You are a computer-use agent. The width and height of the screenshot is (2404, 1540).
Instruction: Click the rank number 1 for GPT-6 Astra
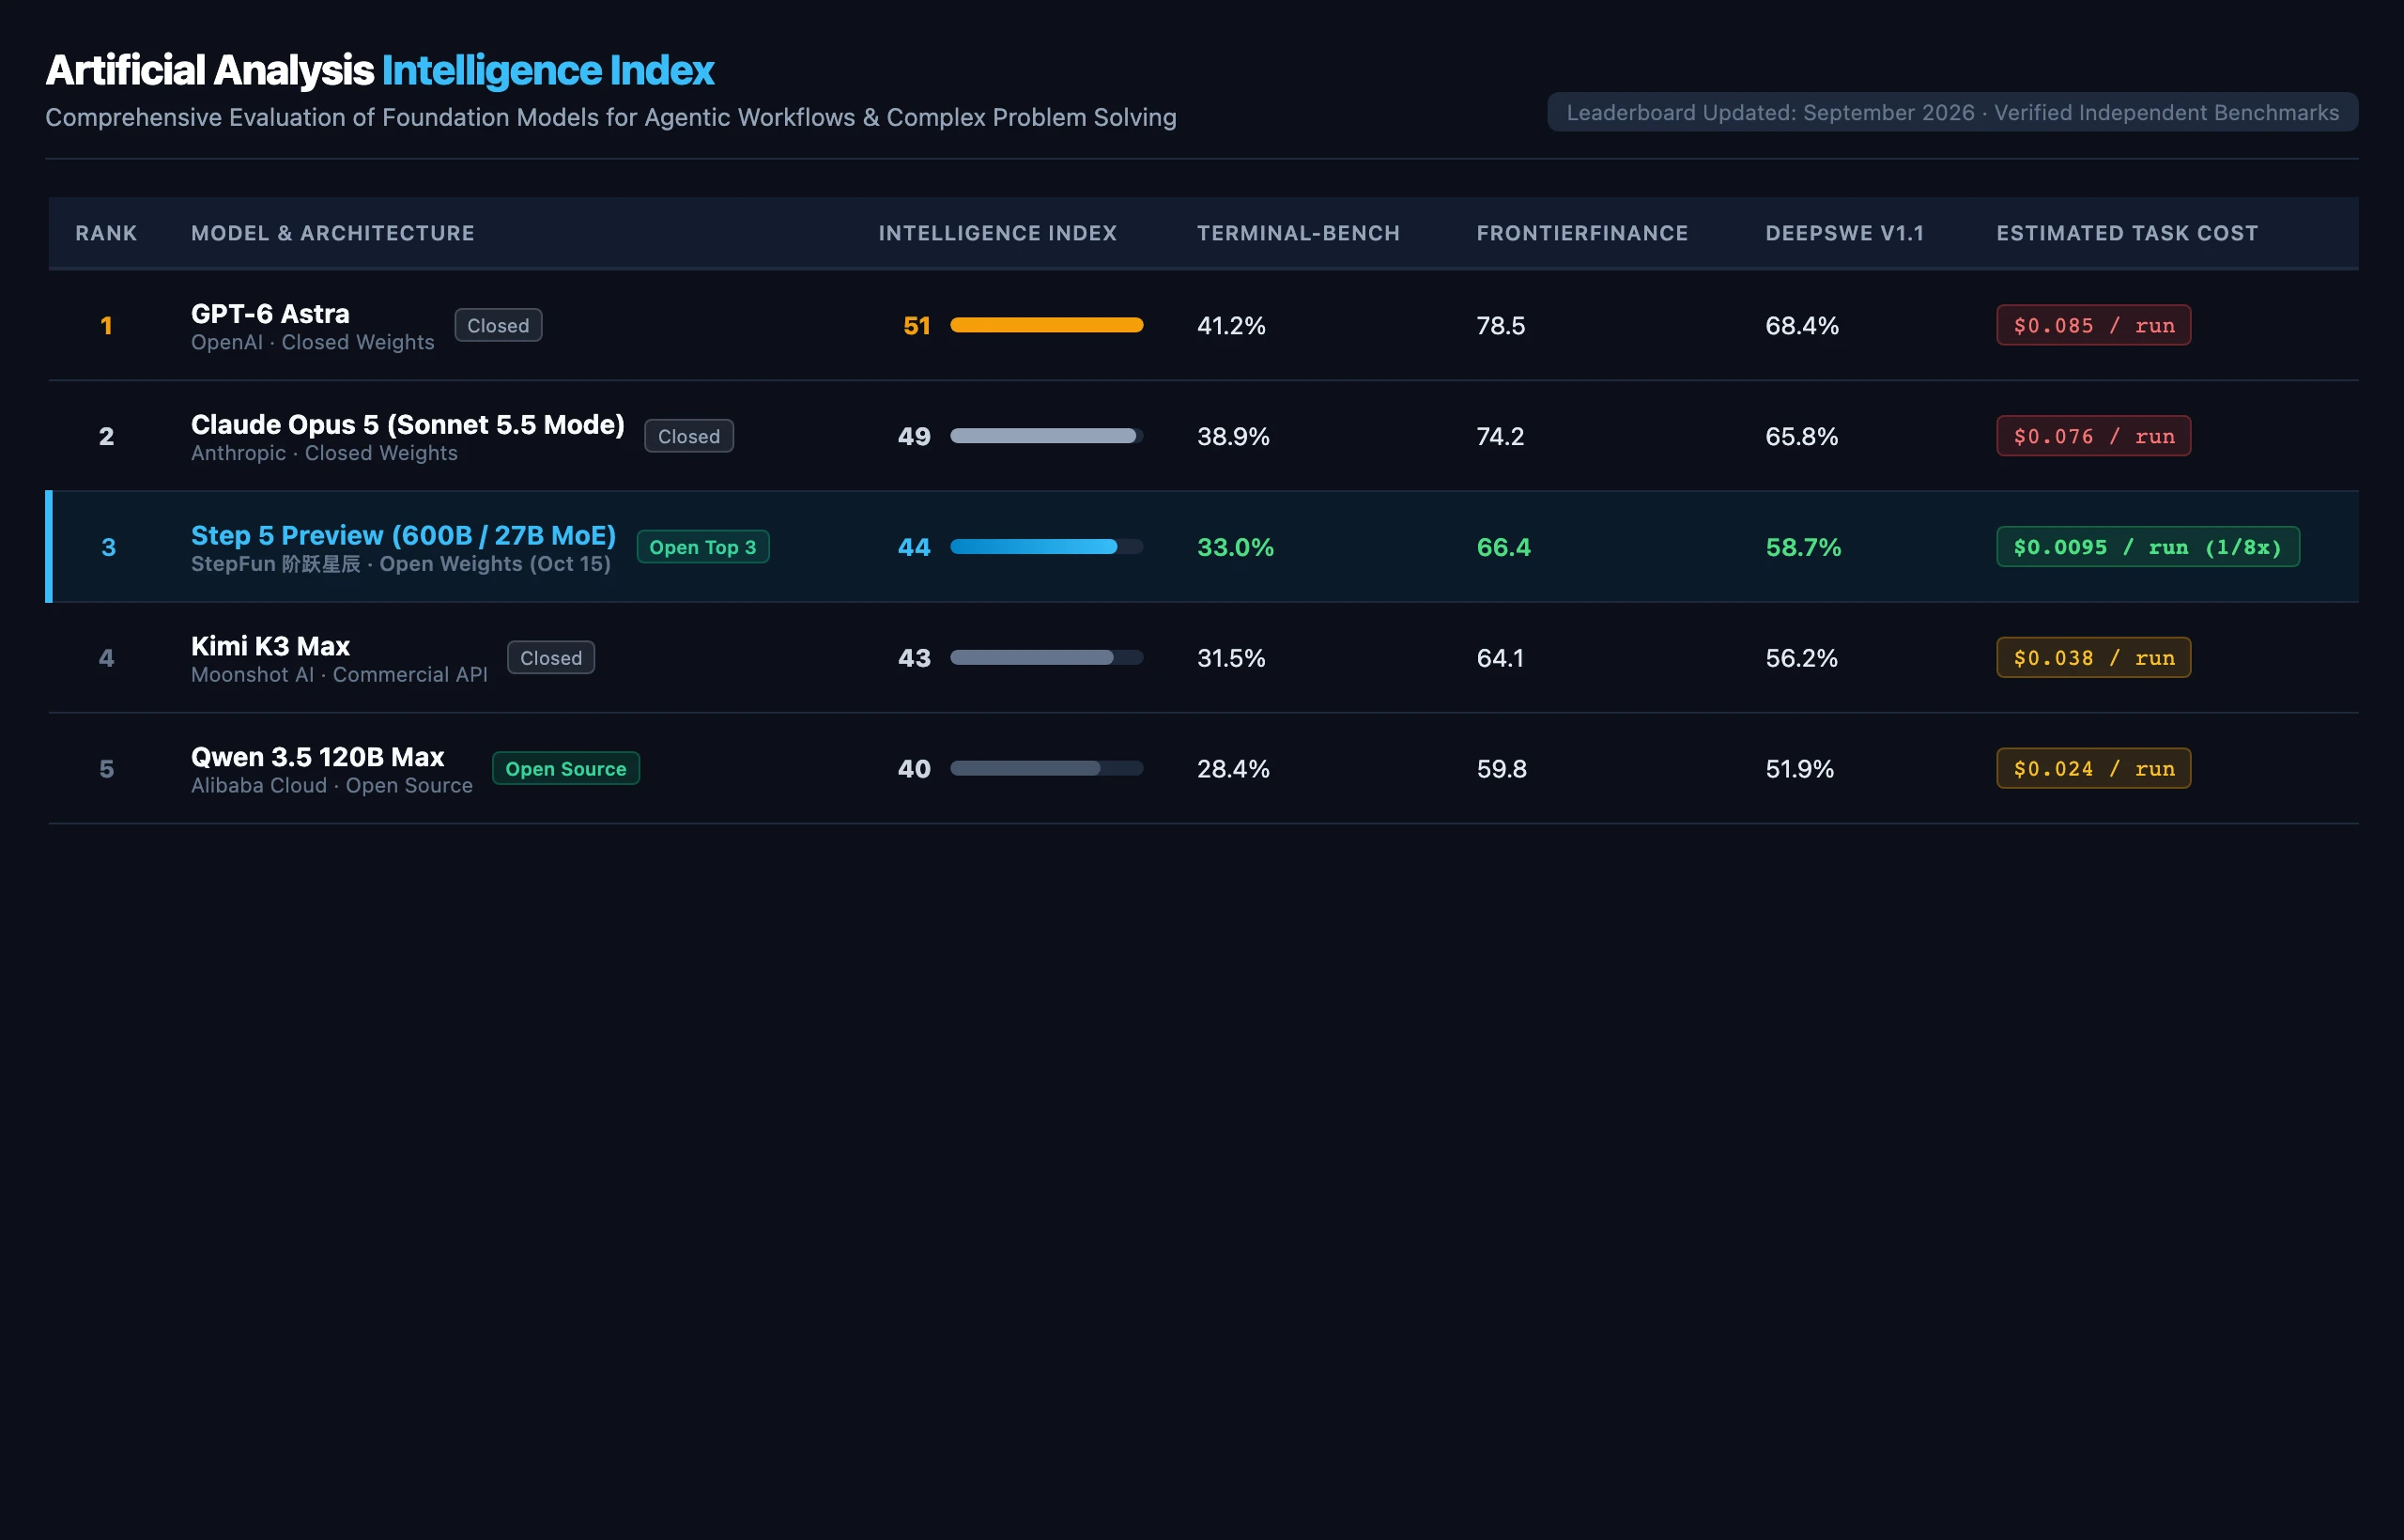[x=106, y=326]
